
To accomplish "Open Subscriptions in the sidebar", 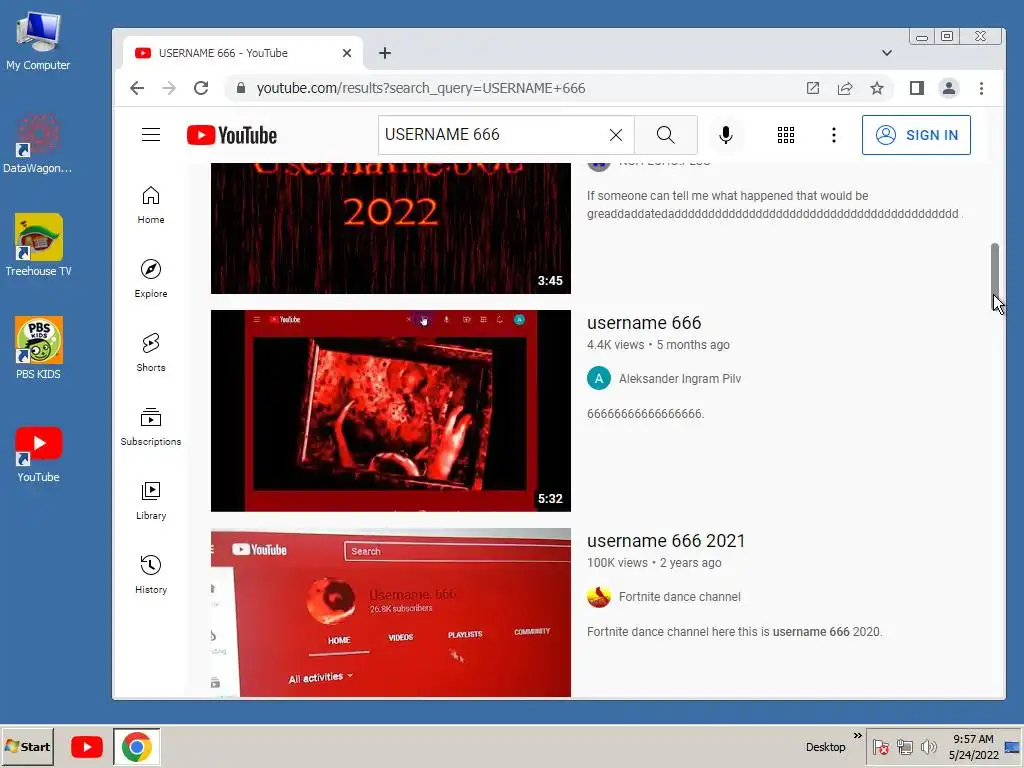I will point(151,426).
